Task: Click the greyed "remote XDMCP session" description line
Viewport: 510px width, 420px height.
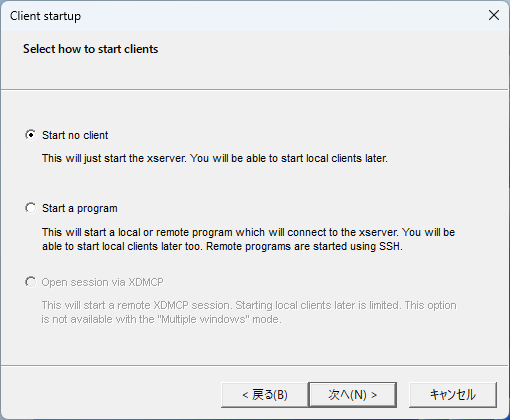Action: tap(249, 305)
